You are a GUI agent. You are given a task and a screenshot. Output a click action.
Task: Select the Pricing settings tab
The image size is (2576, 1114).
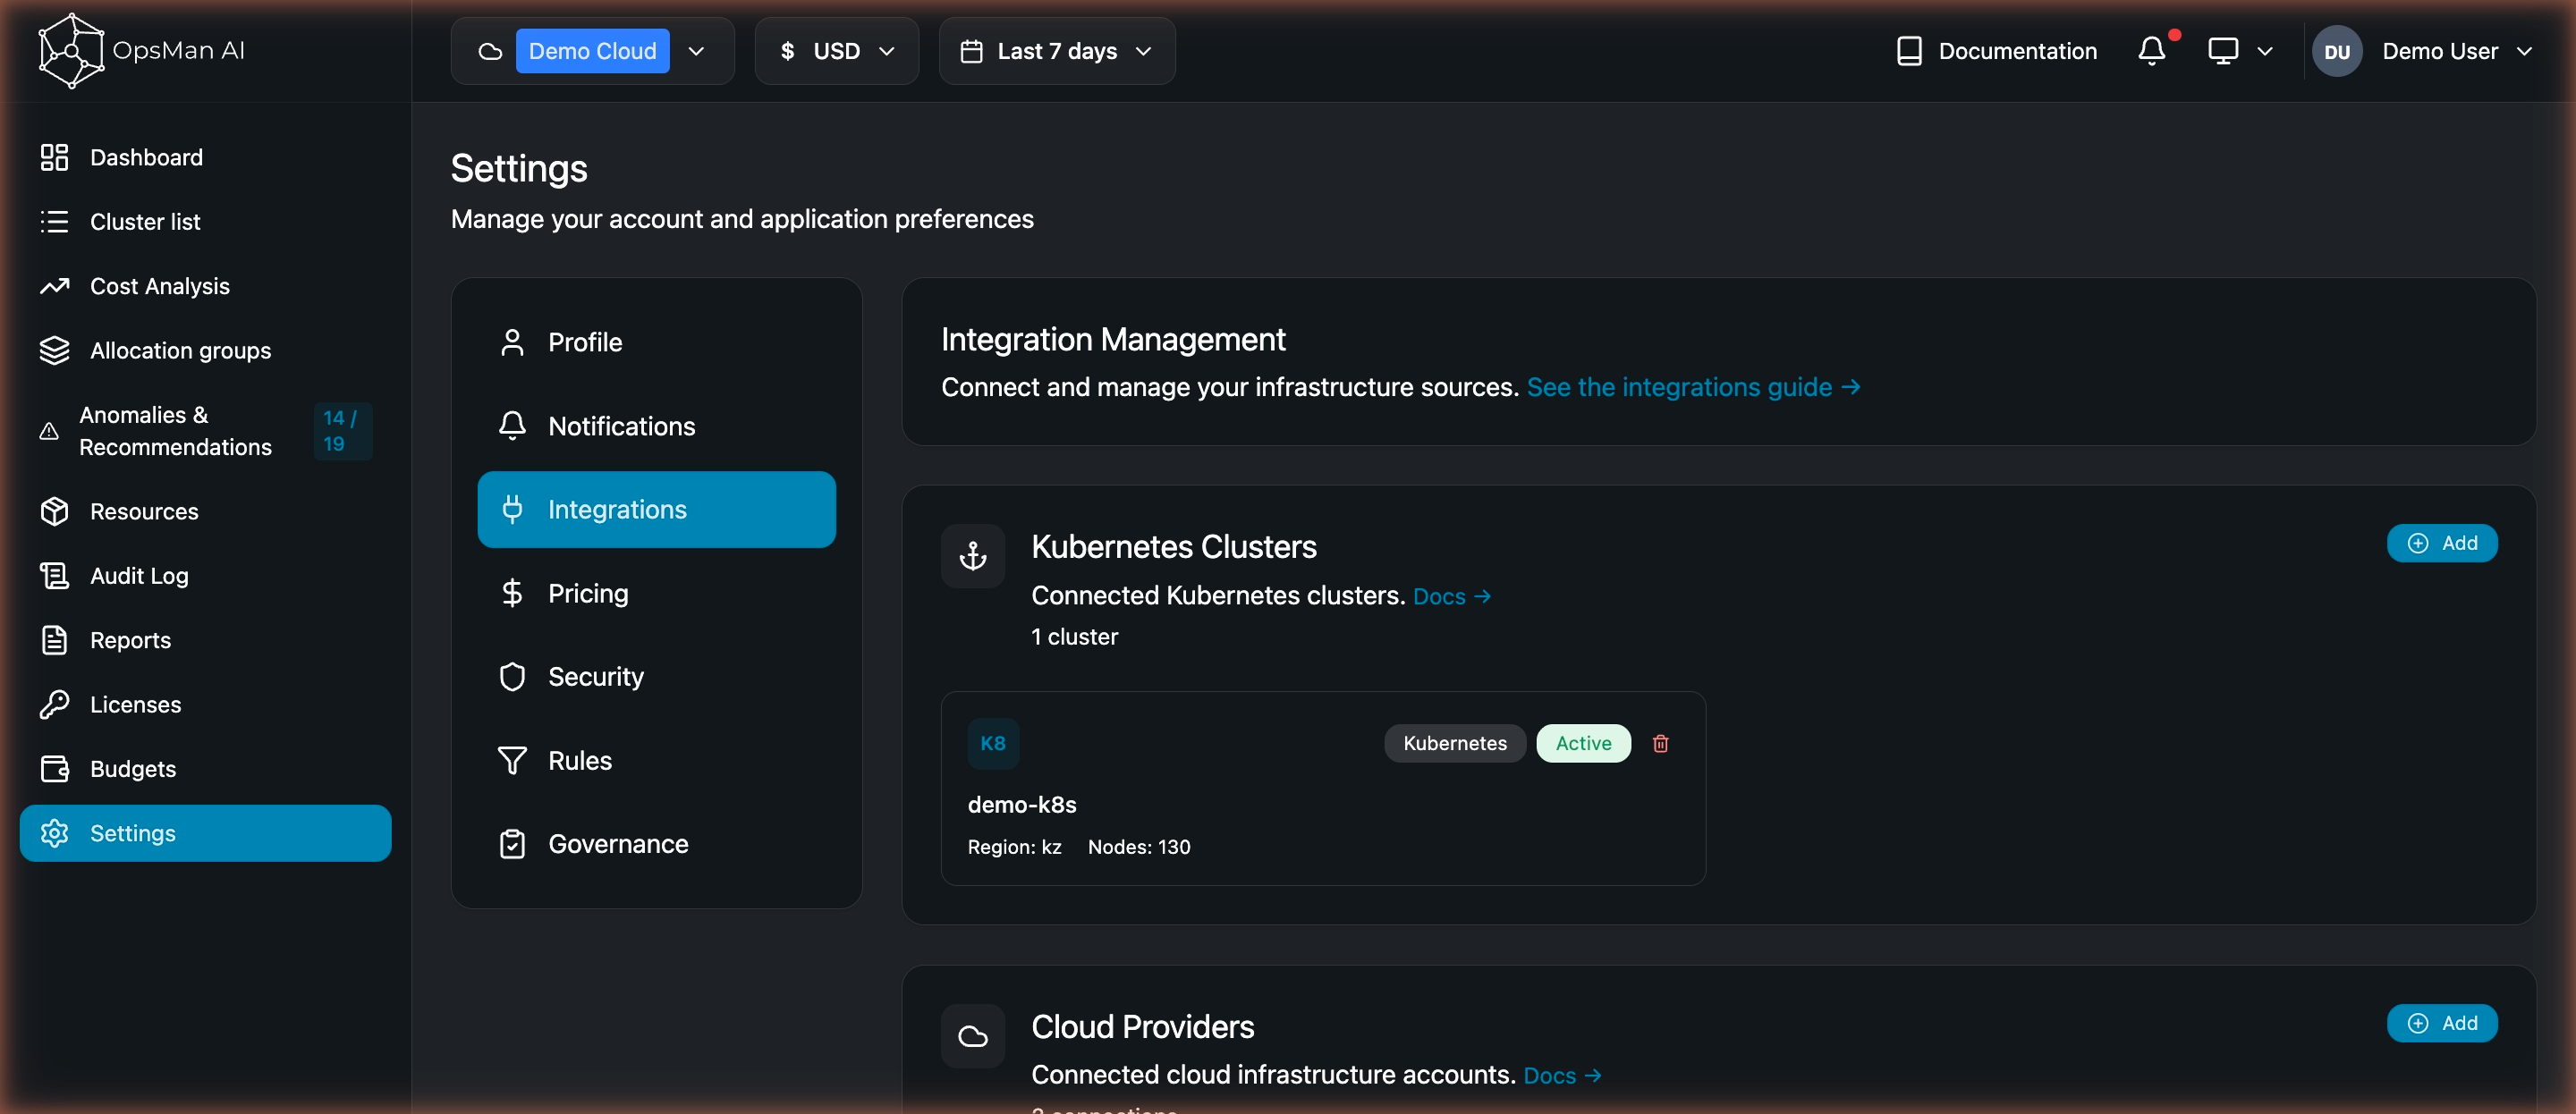pyautogui.click(x=656, y=594)
